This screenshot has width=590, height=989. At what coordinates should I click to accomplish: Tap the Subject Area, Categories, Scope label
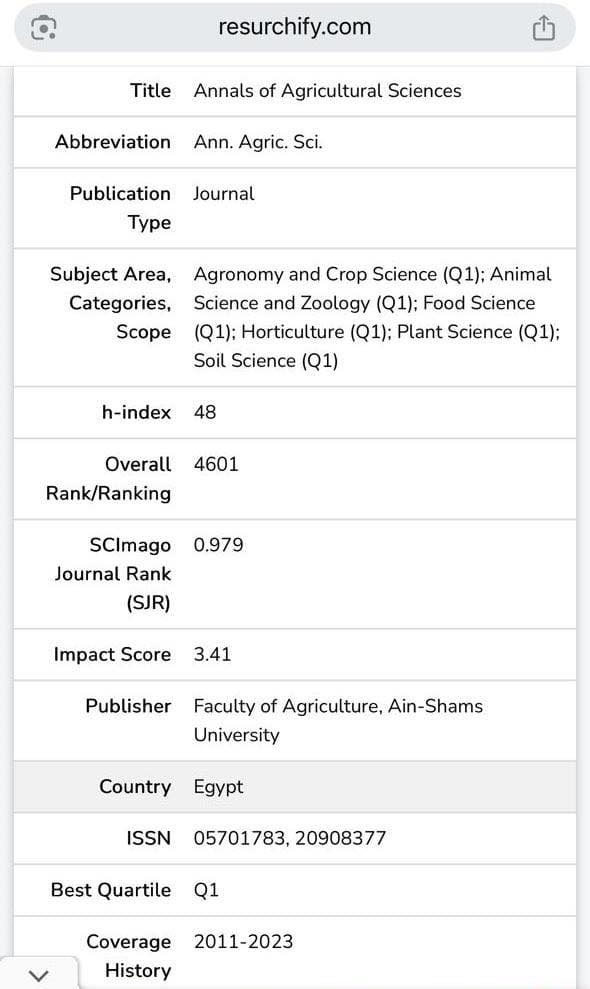click(x=110, y=303)
